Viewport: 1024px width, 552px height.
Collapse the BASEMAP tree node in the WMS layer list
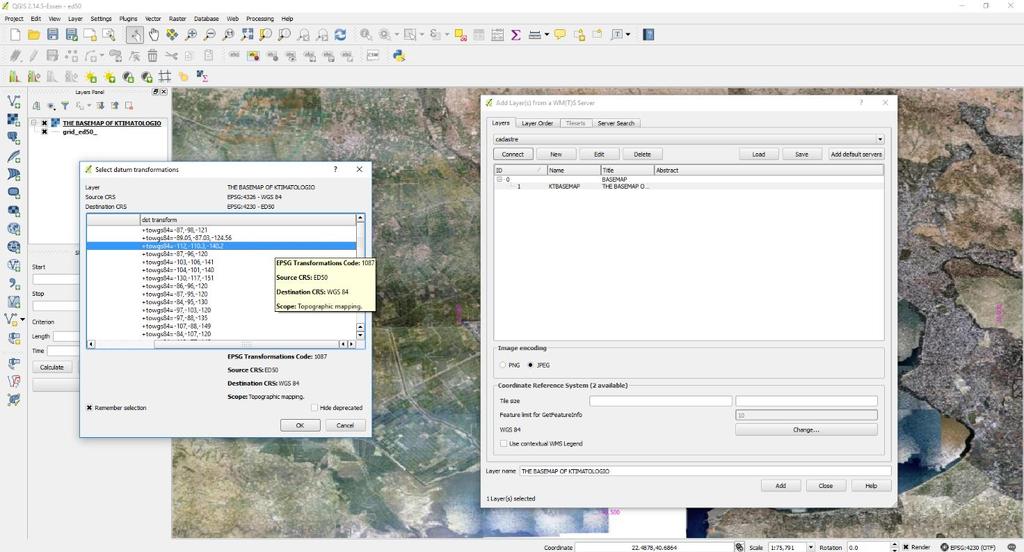click(x=500, y=179)
